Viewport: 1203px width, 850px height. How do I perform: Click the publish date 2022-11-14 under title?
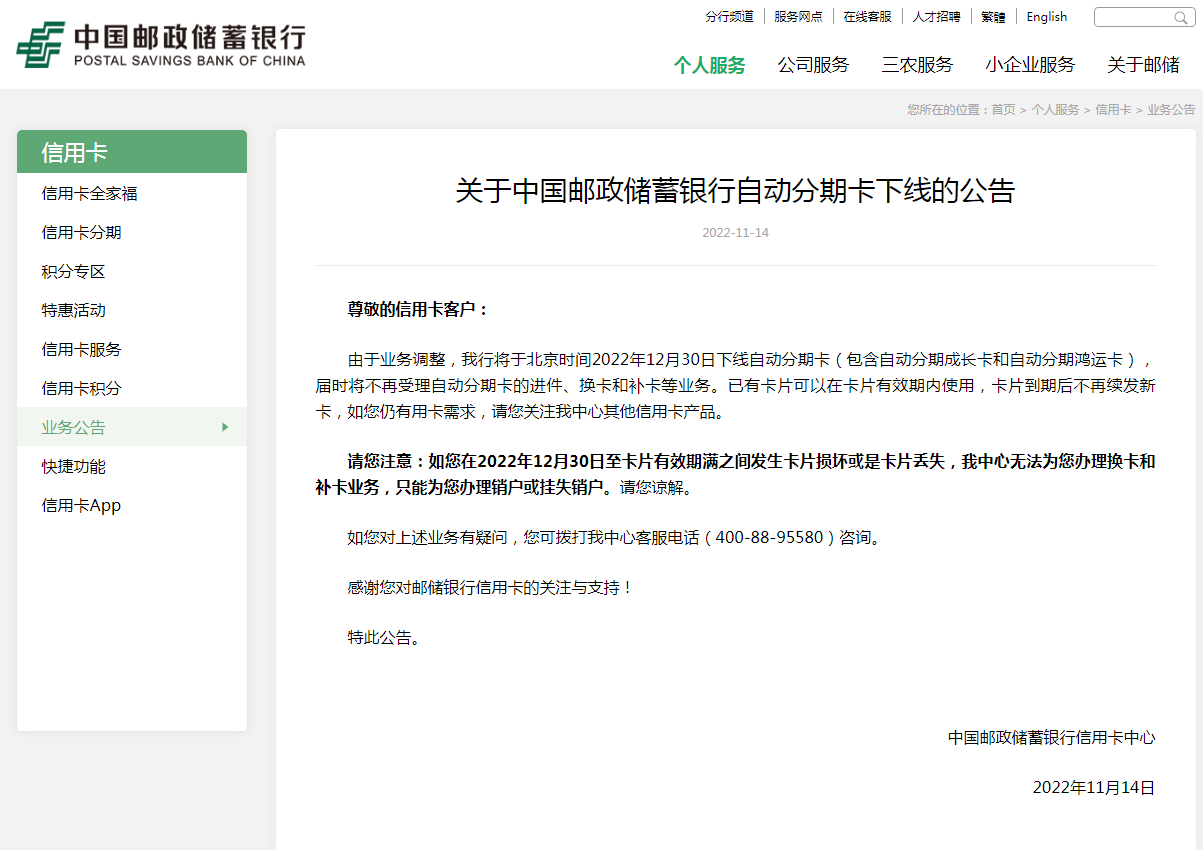[735, 233]
